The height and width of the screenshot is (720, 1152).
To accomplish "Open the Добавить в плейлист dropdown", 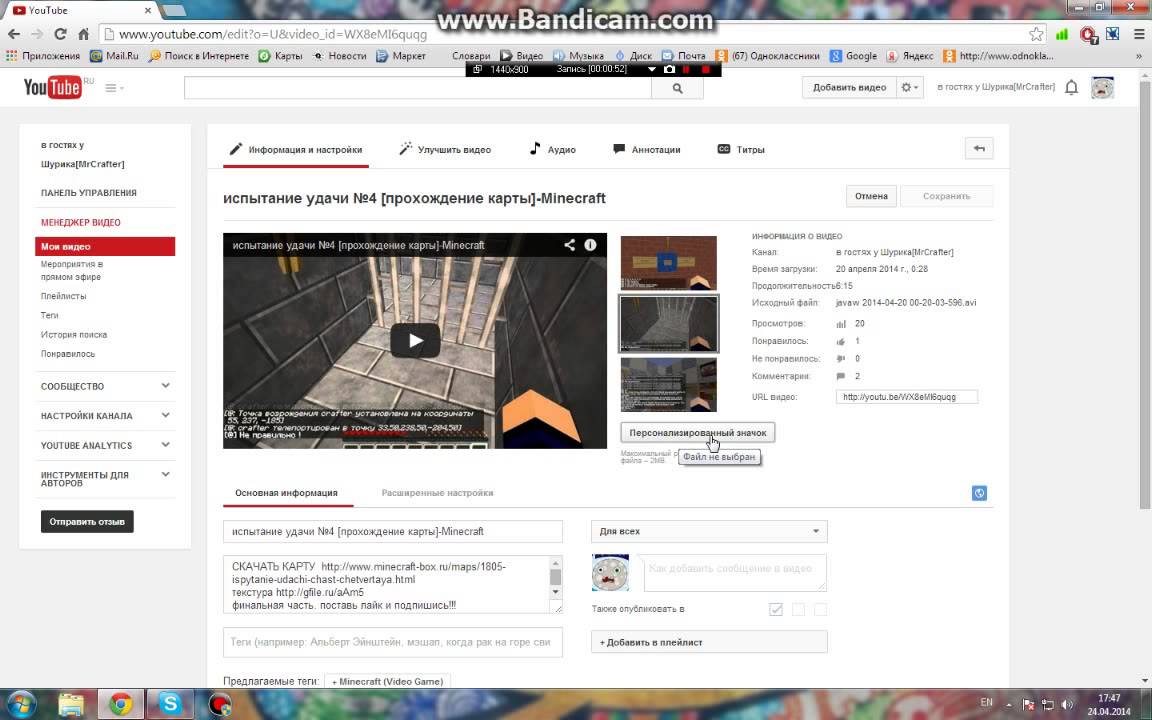I will coord(709,642).
